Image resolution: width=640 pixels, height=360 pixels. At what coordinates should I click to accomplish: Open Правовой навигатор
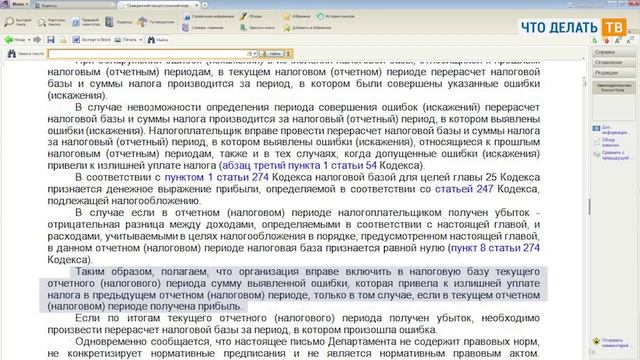pyautogui.click(x=86, y=22)
